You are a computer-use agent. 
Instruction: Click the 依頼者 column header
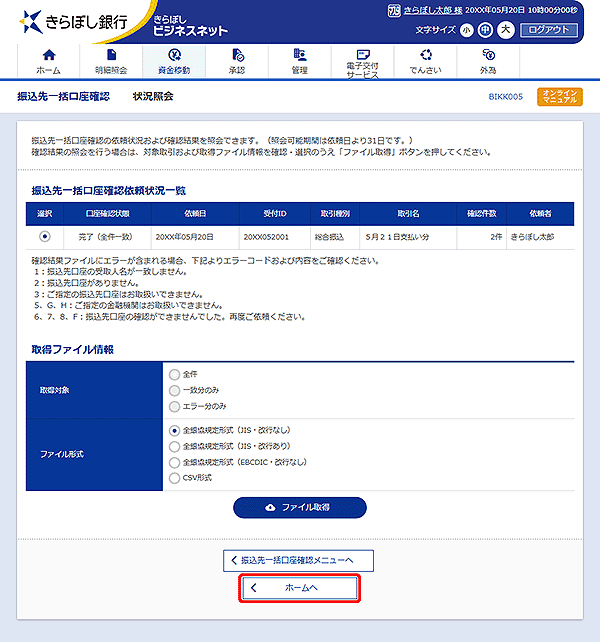pyautogui.click(x=540, y=214)
